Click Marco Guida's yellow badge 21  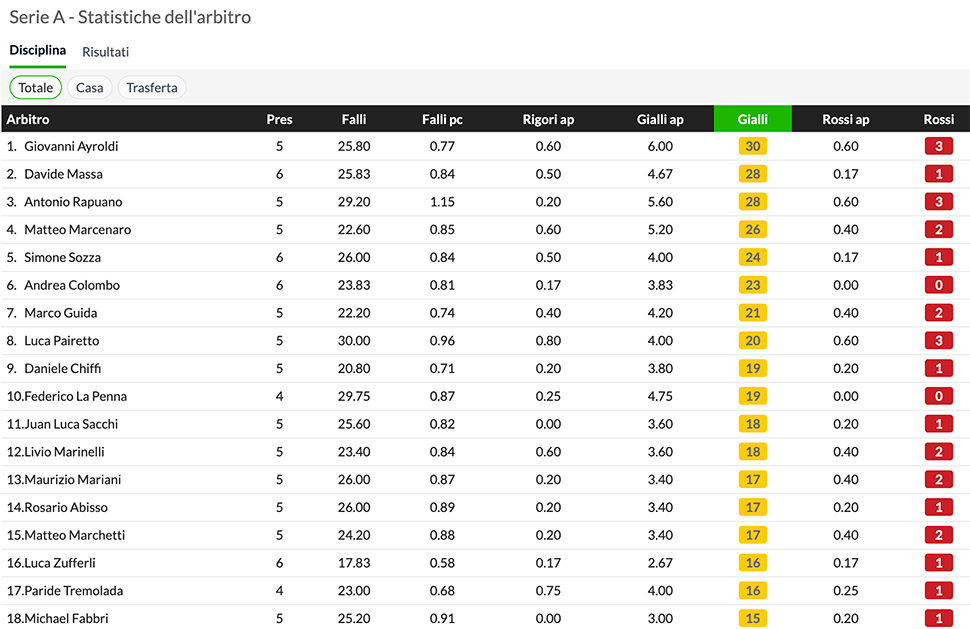[753, 313]
